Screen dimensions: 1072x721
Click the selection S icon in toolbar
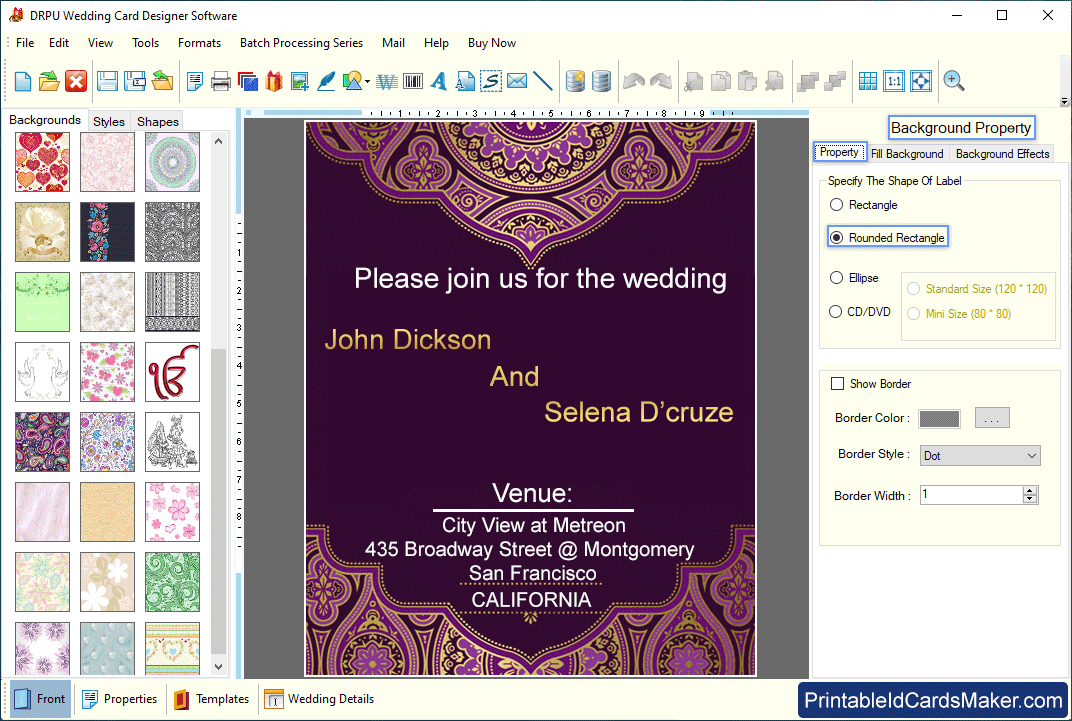(x=491, y=81)
